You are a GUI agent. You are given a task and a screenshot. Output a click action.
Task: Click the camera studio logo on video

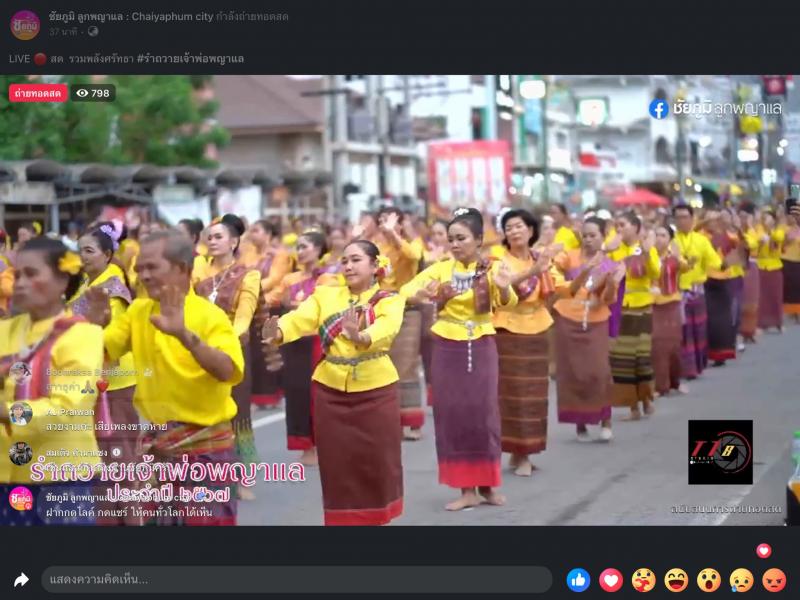[x=719, y=452]
